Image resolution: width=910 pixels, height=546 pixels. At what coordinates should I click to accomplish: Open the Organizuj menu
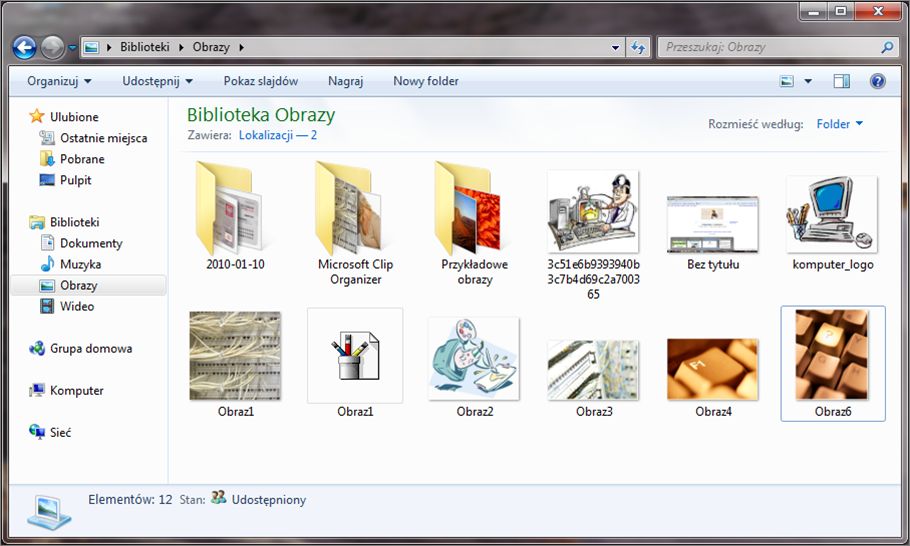tap(59, 81)
